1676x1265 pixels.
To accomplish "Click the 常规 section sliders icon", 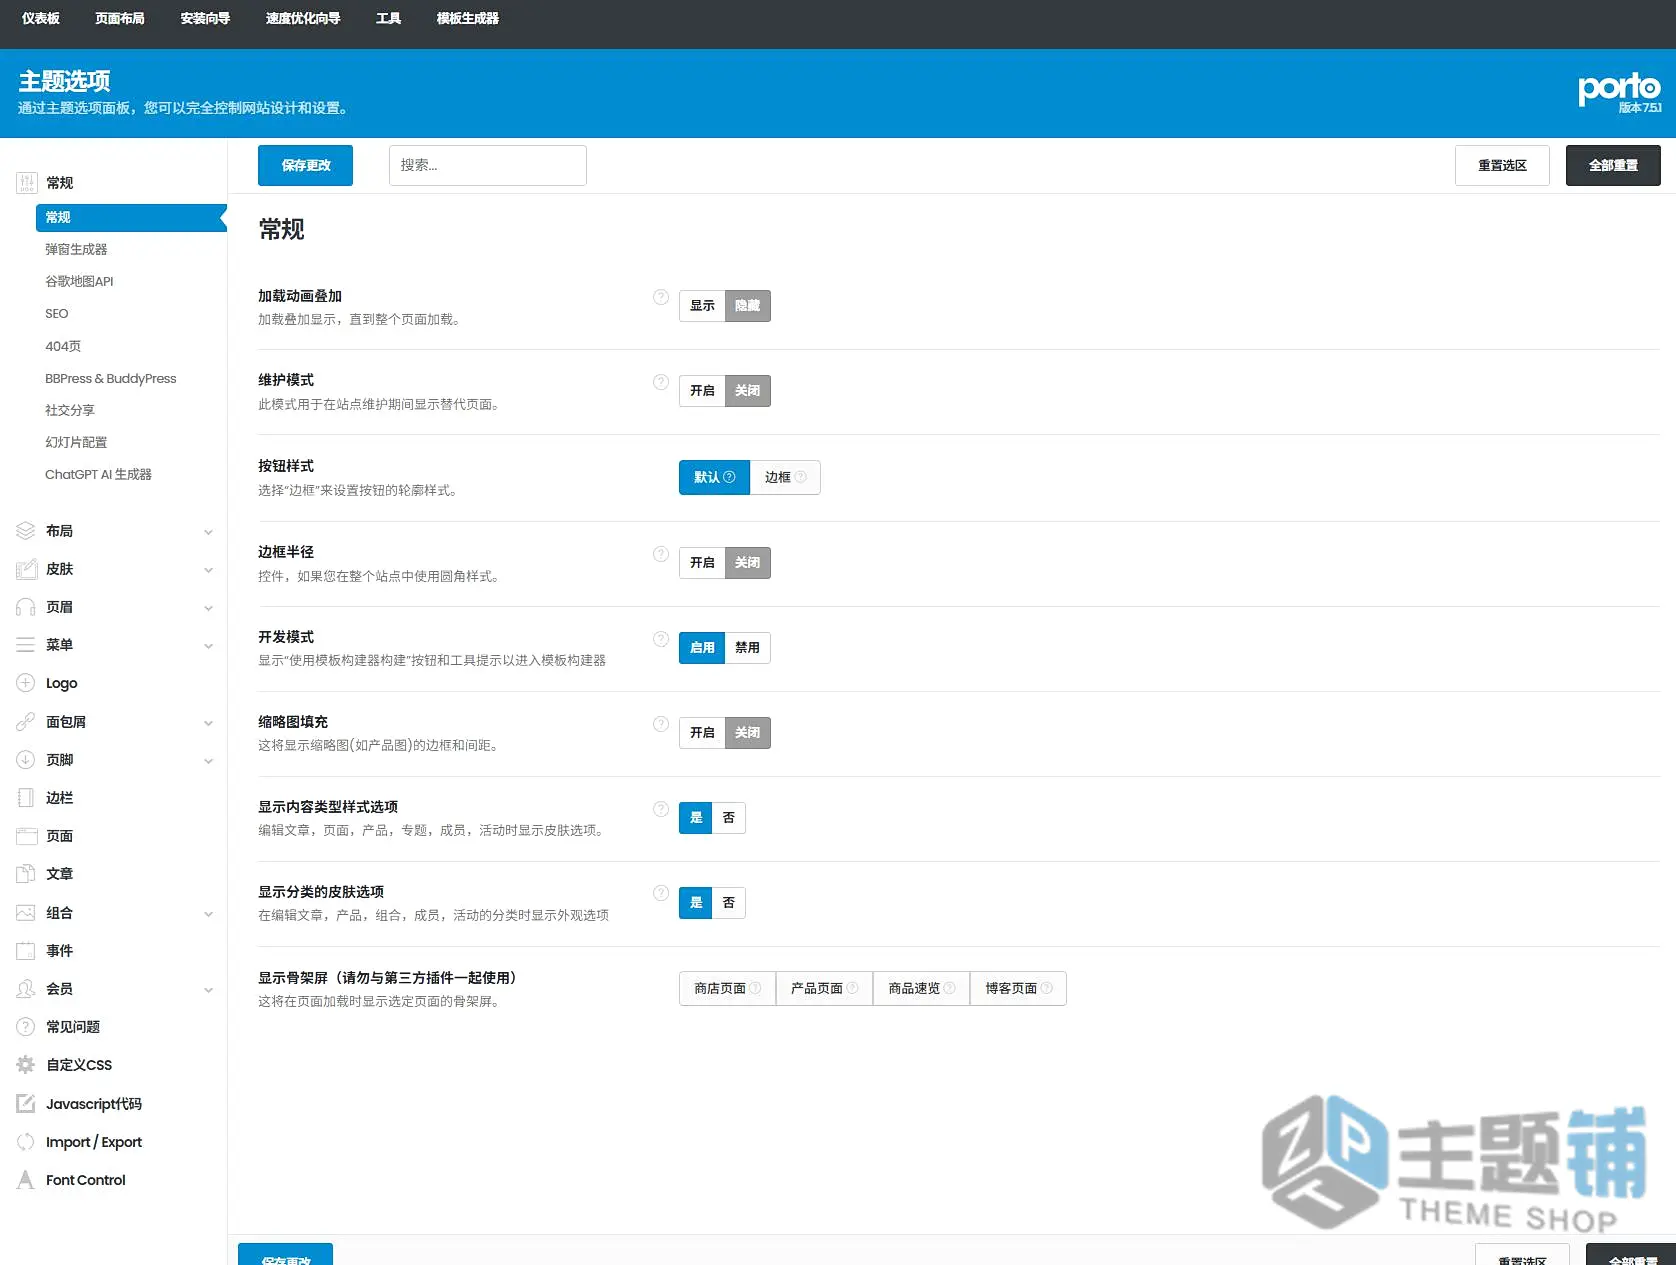I will click(26, 183).
